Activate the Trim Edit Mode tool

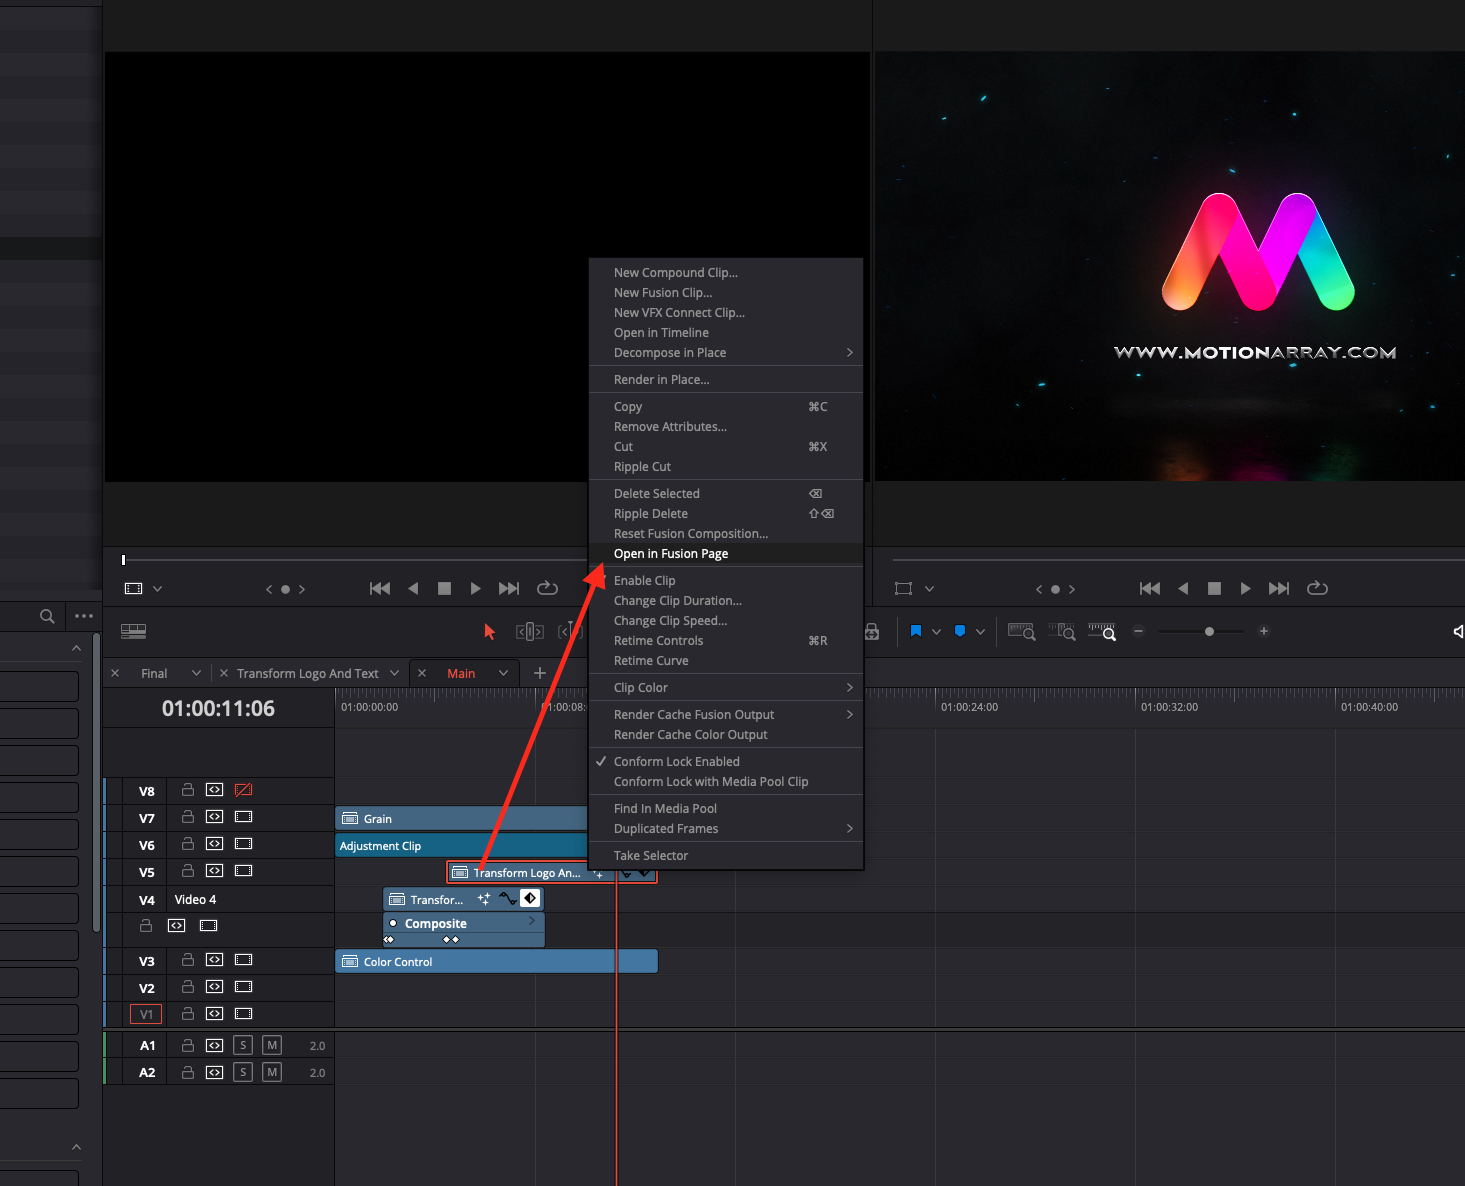pos(529,631)
